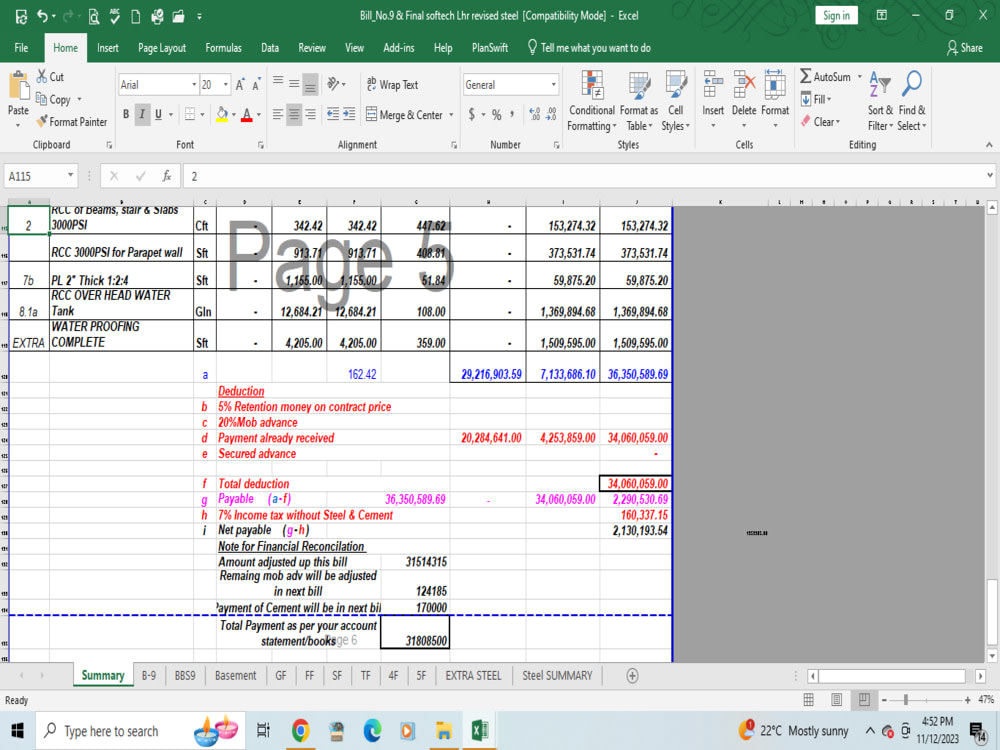Click the Sign in button
The height and width of the screenshot is (750, 1000).
point(836,15)
